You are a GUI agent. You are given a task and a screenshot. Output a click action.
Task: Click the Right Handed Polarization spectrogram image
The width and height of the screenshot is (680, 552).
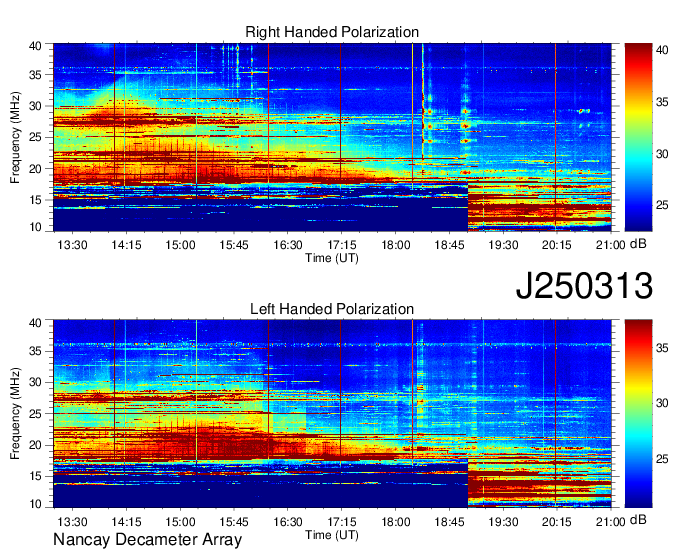332,137
